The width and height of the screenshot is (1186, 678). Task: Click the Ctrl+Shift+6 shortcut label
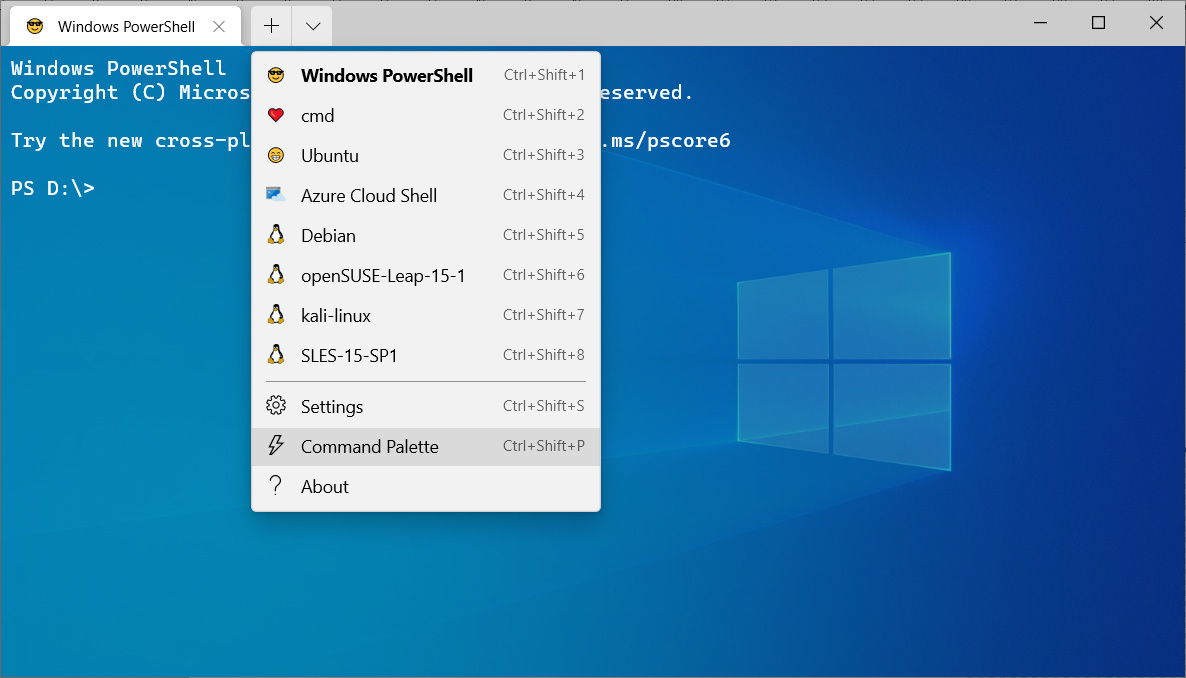point(544,275)
